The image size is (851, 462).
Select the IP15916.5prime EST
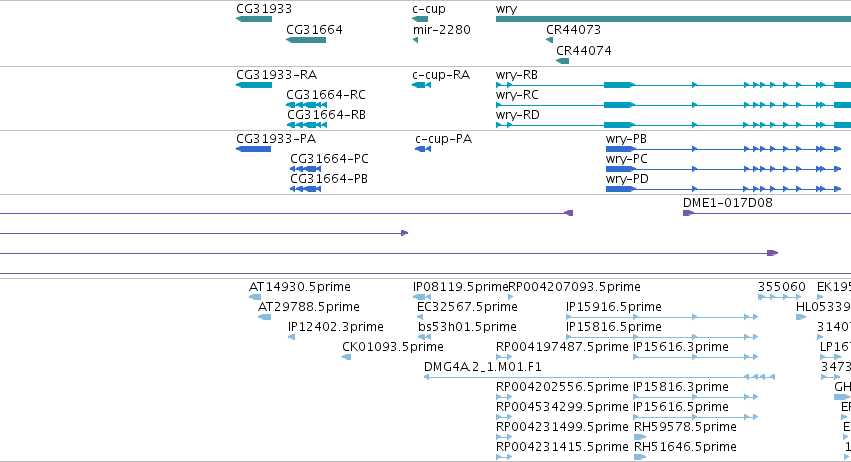662,317
